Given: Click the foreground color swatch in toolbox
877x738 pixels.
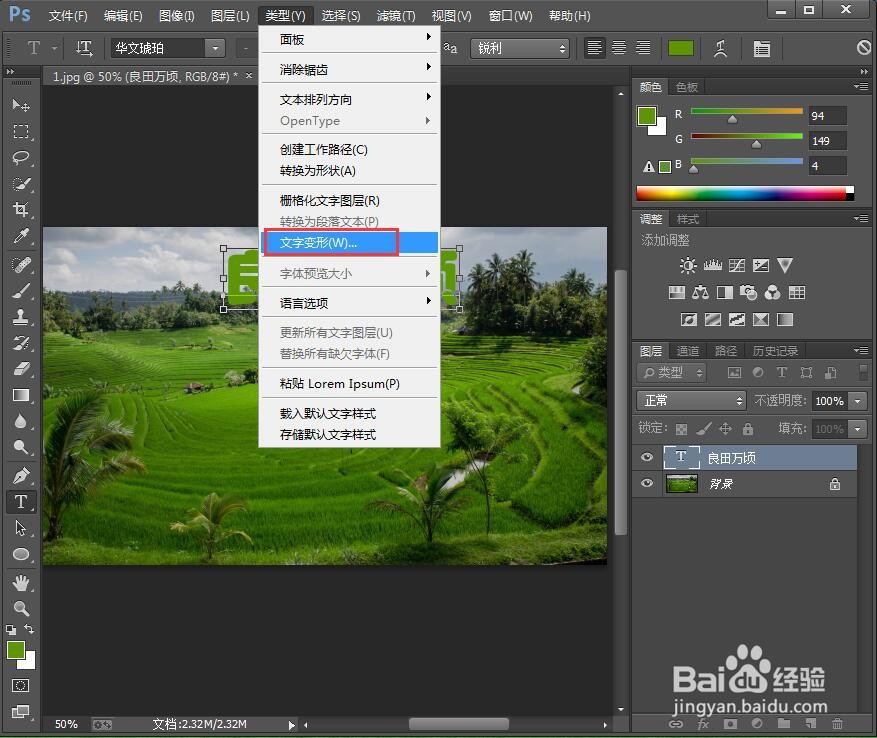Looking at the screenshot, I should coord(16,650).
